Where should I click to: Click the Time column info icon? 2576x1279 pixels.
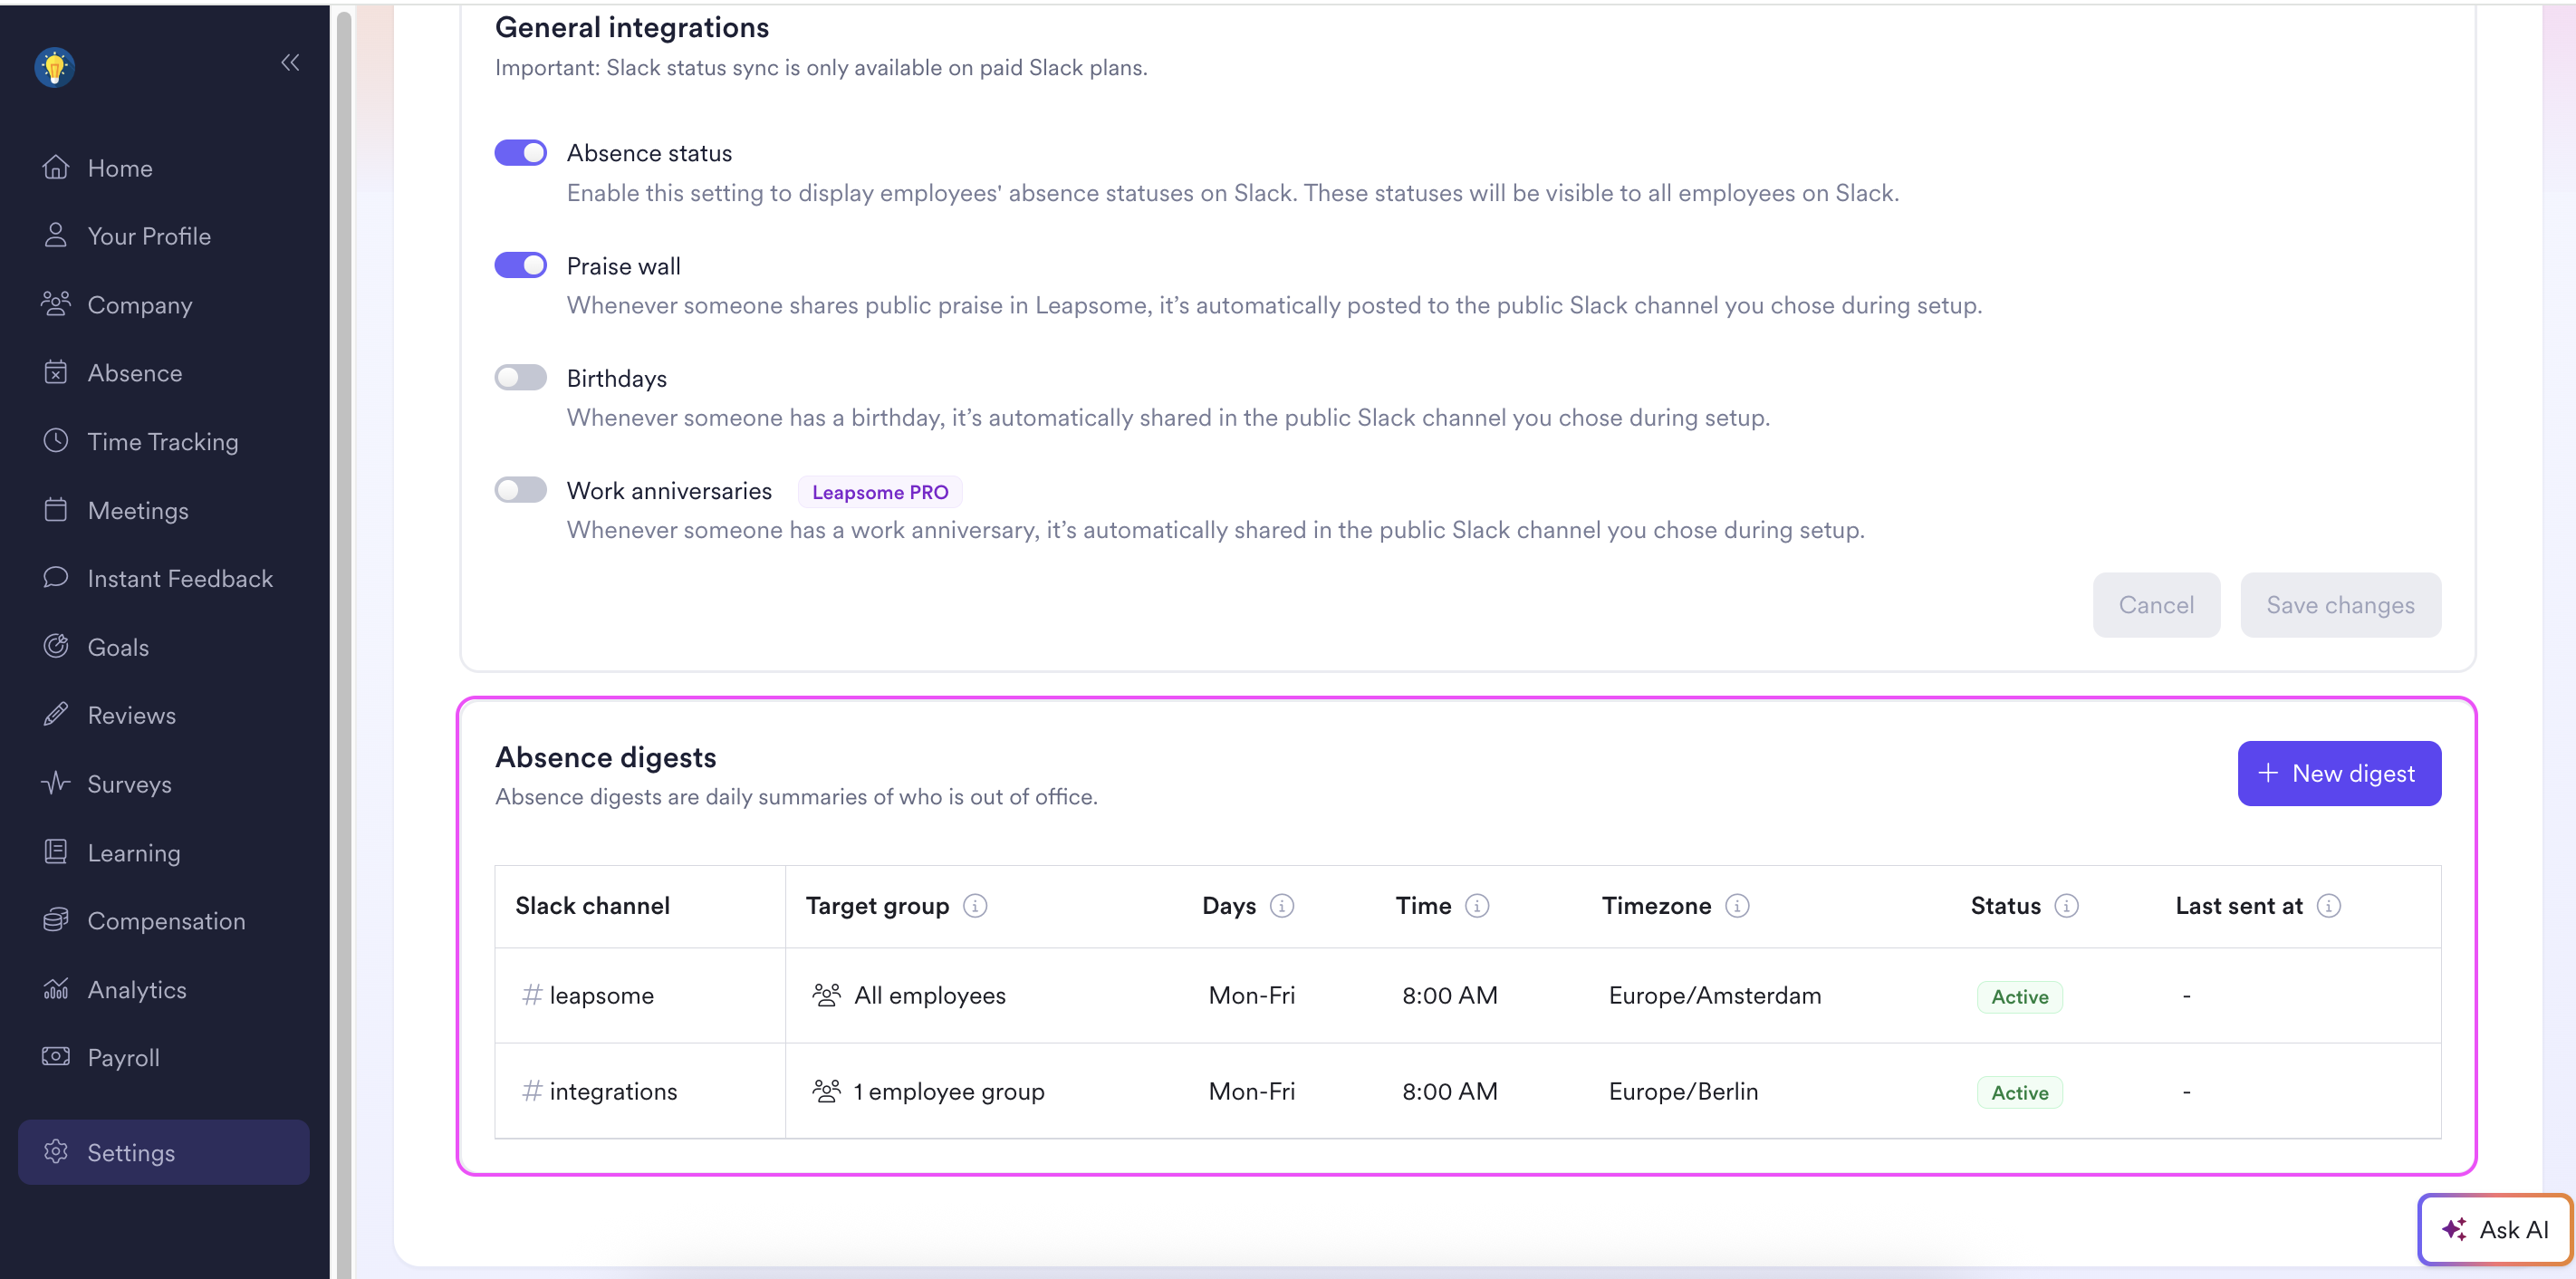[1476, 905]
